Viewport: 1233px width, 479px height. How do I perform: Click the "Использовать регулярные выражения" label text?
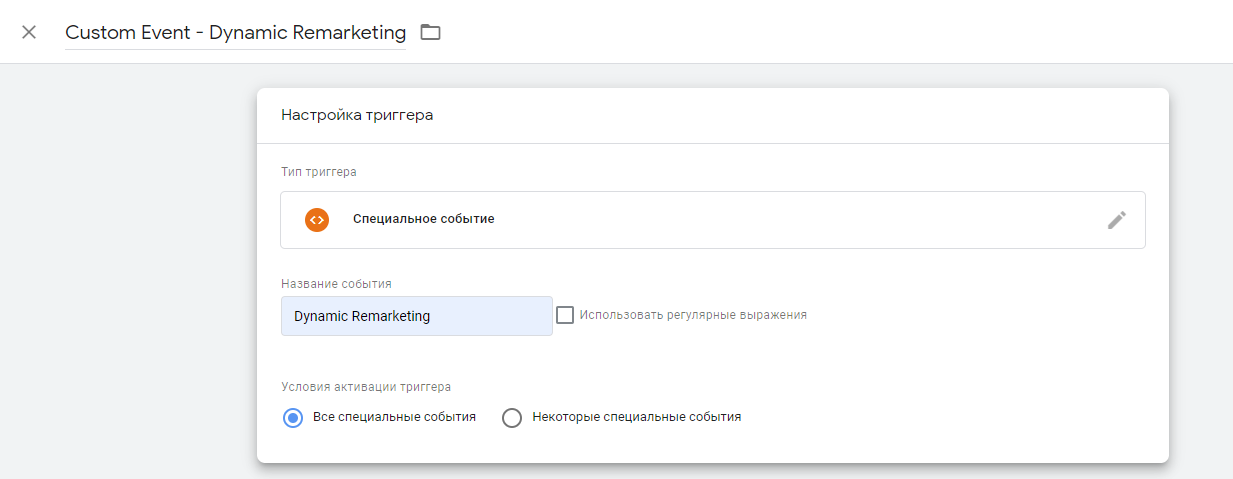click(x=693, y=315)
